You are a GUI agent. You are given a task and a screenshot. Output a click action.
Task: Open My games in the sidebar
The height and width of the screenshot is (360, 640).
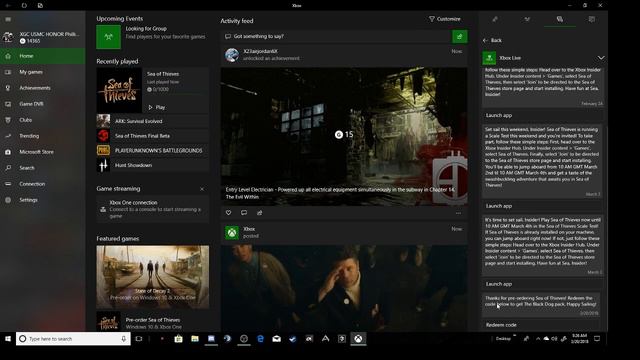pos(42,72)
